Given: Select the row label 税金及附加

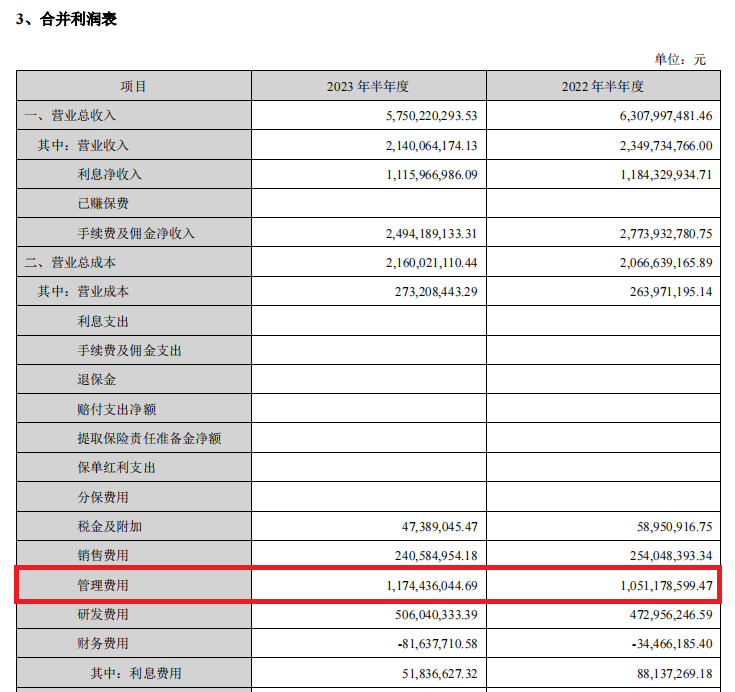Looking at the screenshot, I should coord(110,526).
